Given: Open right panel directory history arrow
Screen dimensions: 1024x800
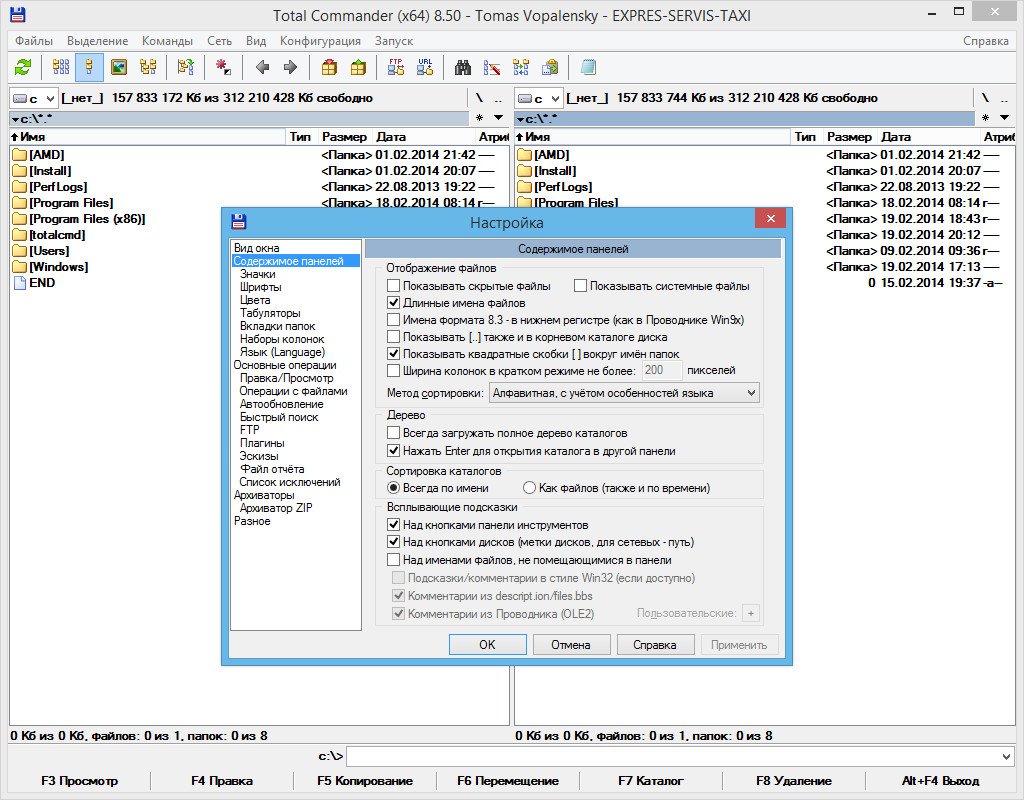Looking at the screenshot, I should pos(1004,118).
